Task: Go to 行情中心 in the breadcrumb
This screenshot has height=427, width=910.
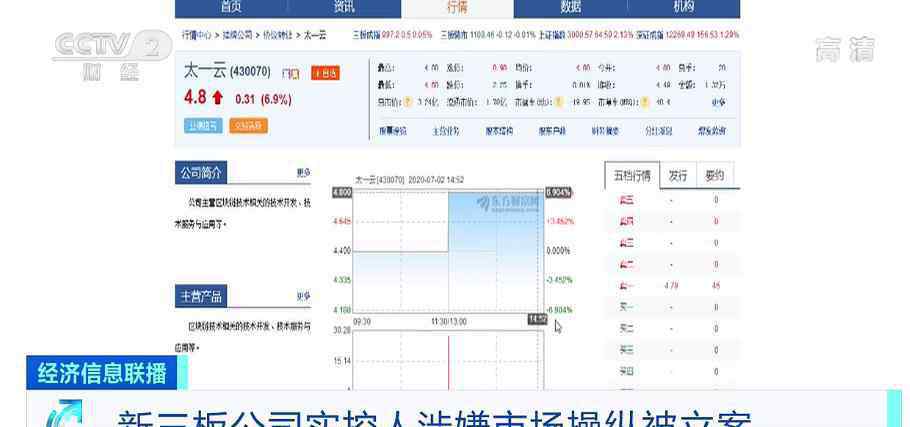Action: (197, 35)
